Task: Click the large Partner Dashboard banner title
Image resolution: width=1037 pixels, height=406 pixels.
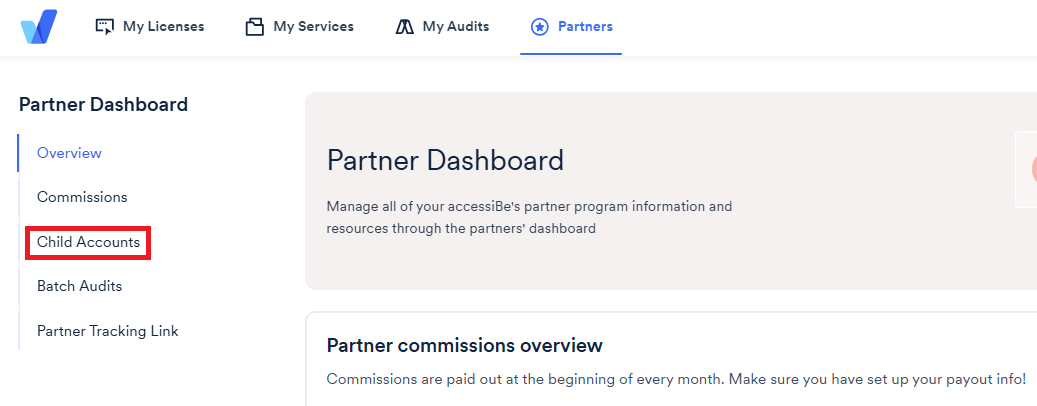Action: [x=445, y=161]
